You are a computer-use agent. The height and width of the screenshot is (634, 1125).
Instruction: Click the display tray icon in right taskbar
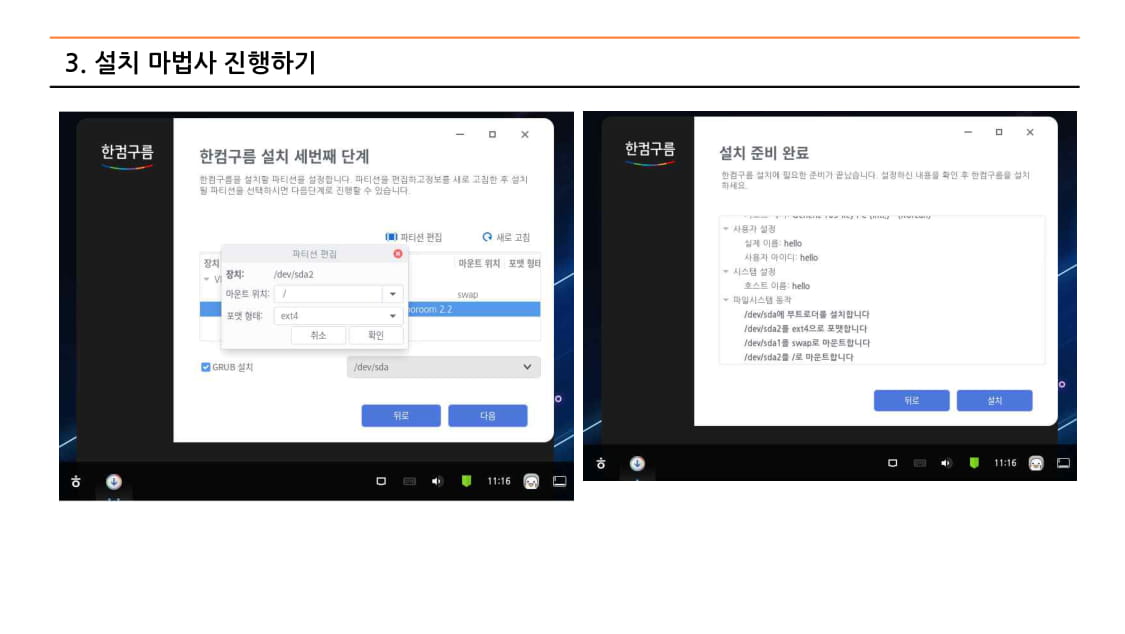tap(893, 463)
